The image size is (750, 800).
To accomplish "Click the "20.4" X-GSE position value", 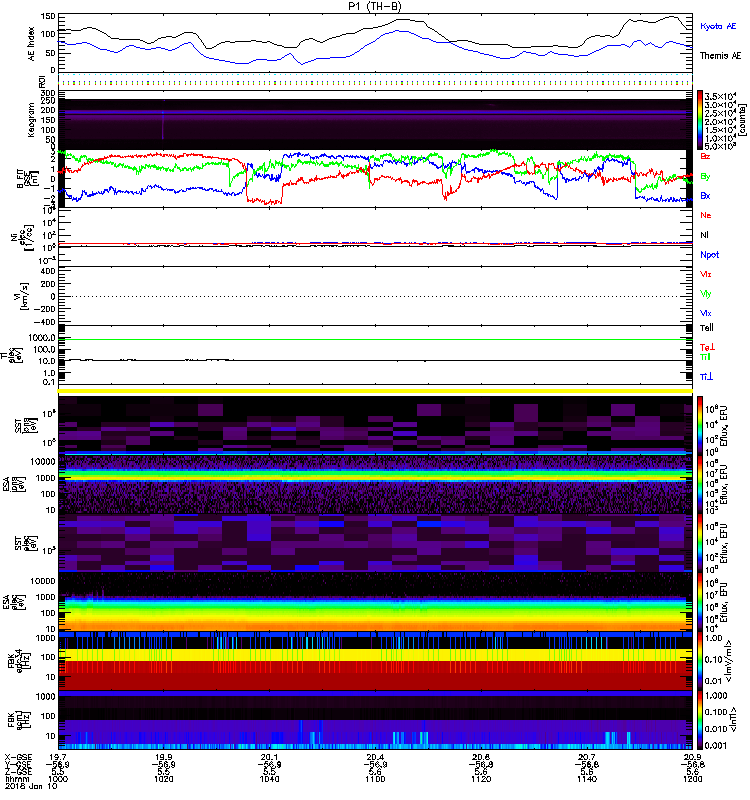I will point(375,757).
